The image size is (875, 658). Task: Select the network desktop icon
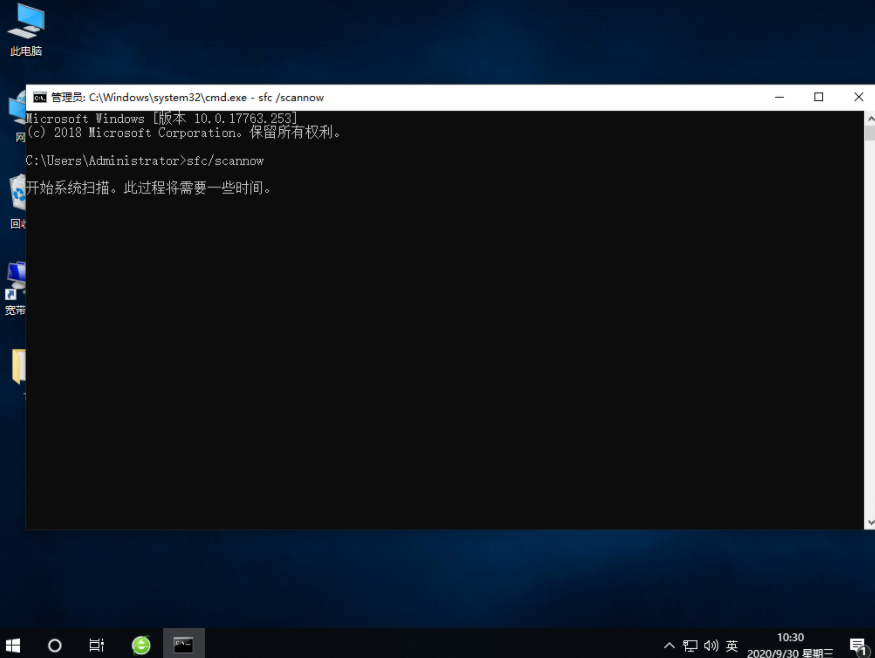point(16,110)
